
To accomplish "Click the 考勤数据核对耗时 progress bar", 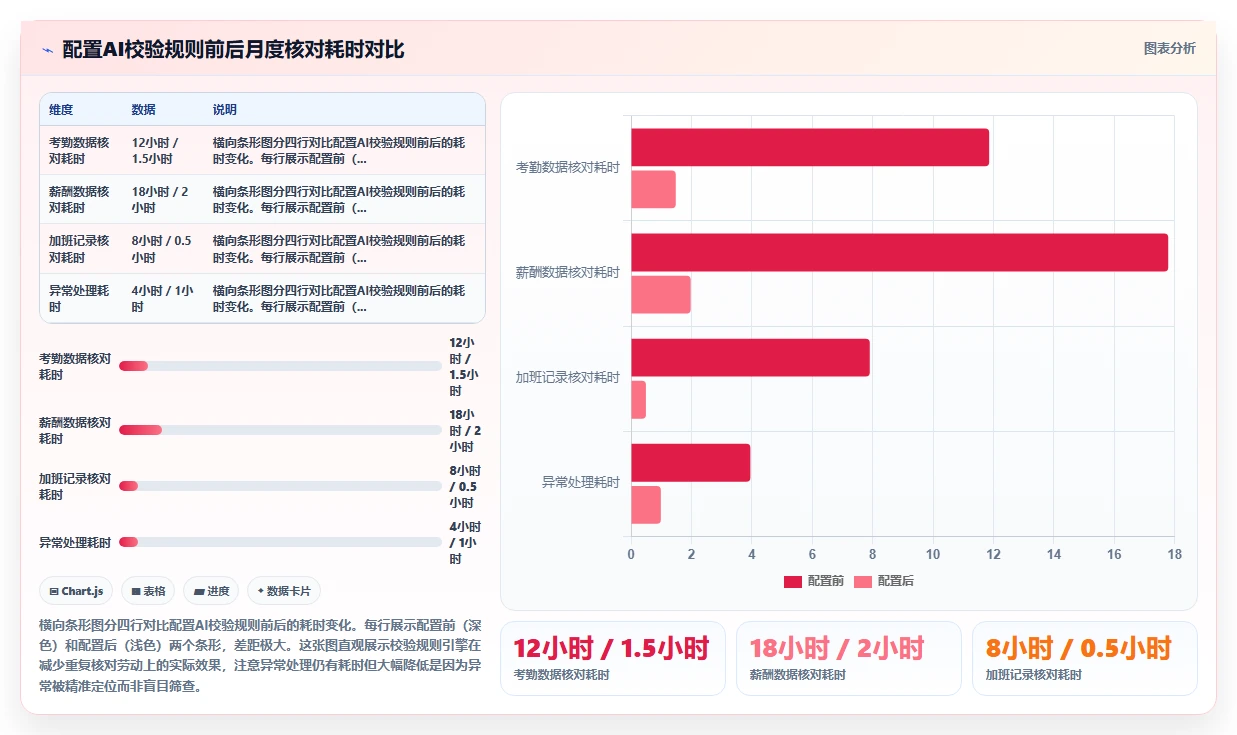I will click(280, 366).
